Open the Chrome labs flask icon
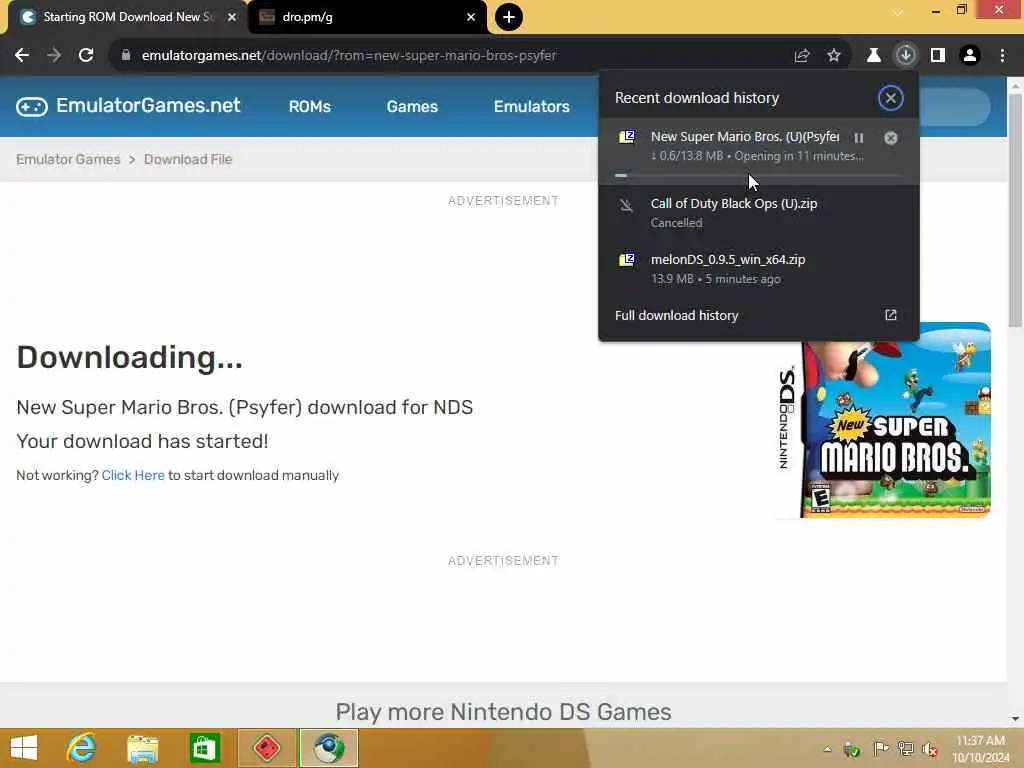The image size is (1024, 768). [x=873, y=56]
